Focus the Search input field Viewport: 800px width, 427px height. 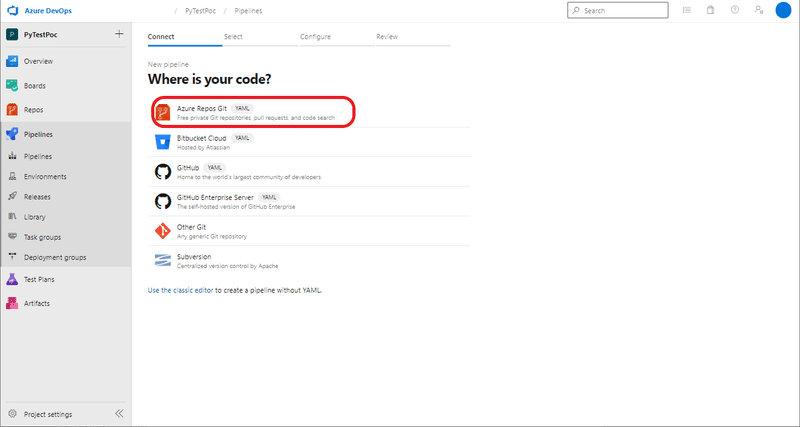(x=617, y=10)
